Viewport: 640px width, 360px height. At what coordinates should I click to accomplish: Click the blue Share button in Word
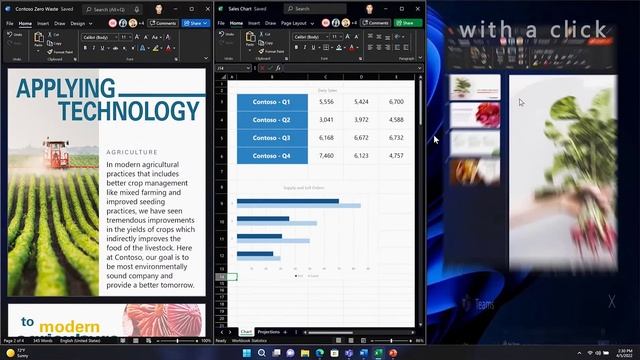(x=196, y=23)
